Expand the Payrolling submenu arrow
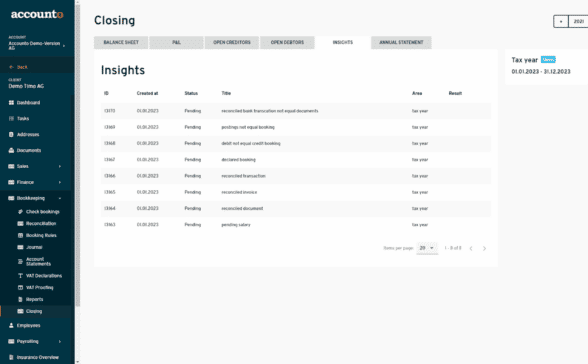The height and width of the screenshot is (364, 588). (x=60, y=342)
